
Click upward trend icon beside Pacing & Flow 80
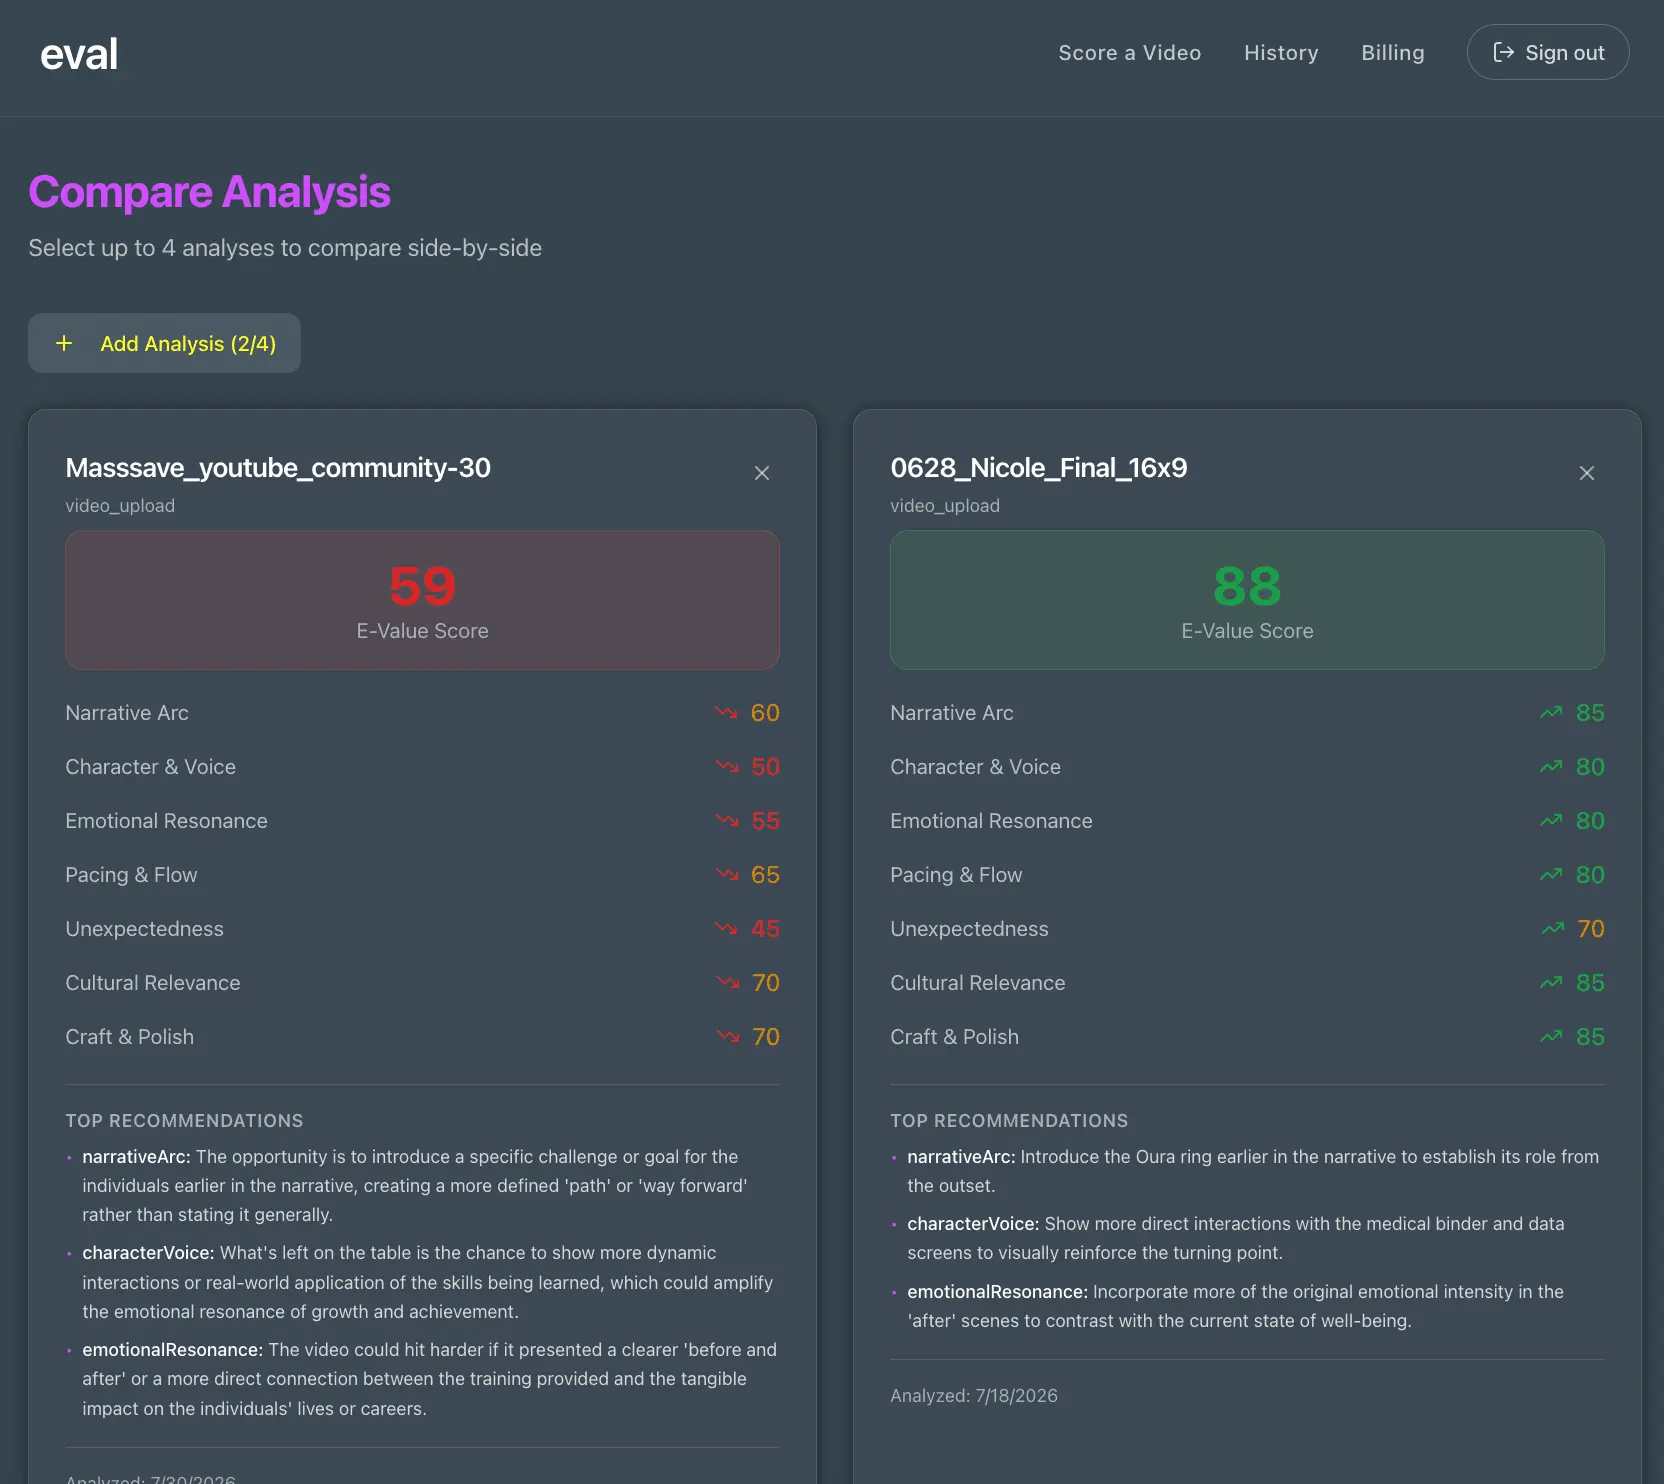click(x=1551, y=875)
